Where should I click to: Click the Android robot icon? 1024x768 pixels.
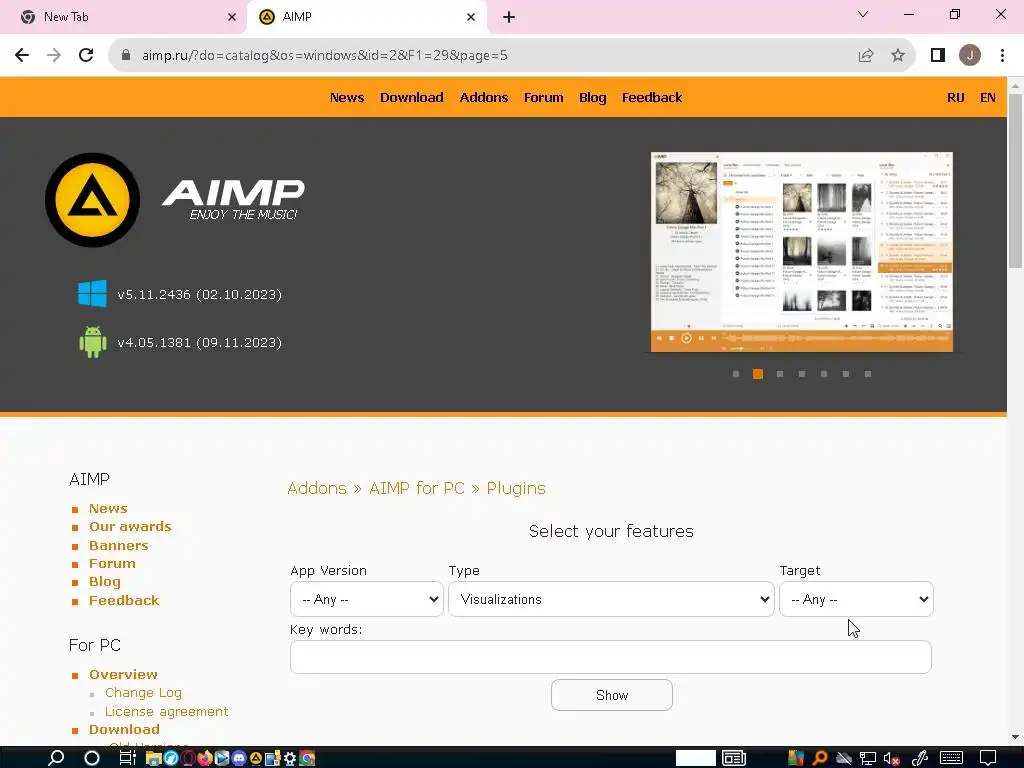tap(92, 342)
